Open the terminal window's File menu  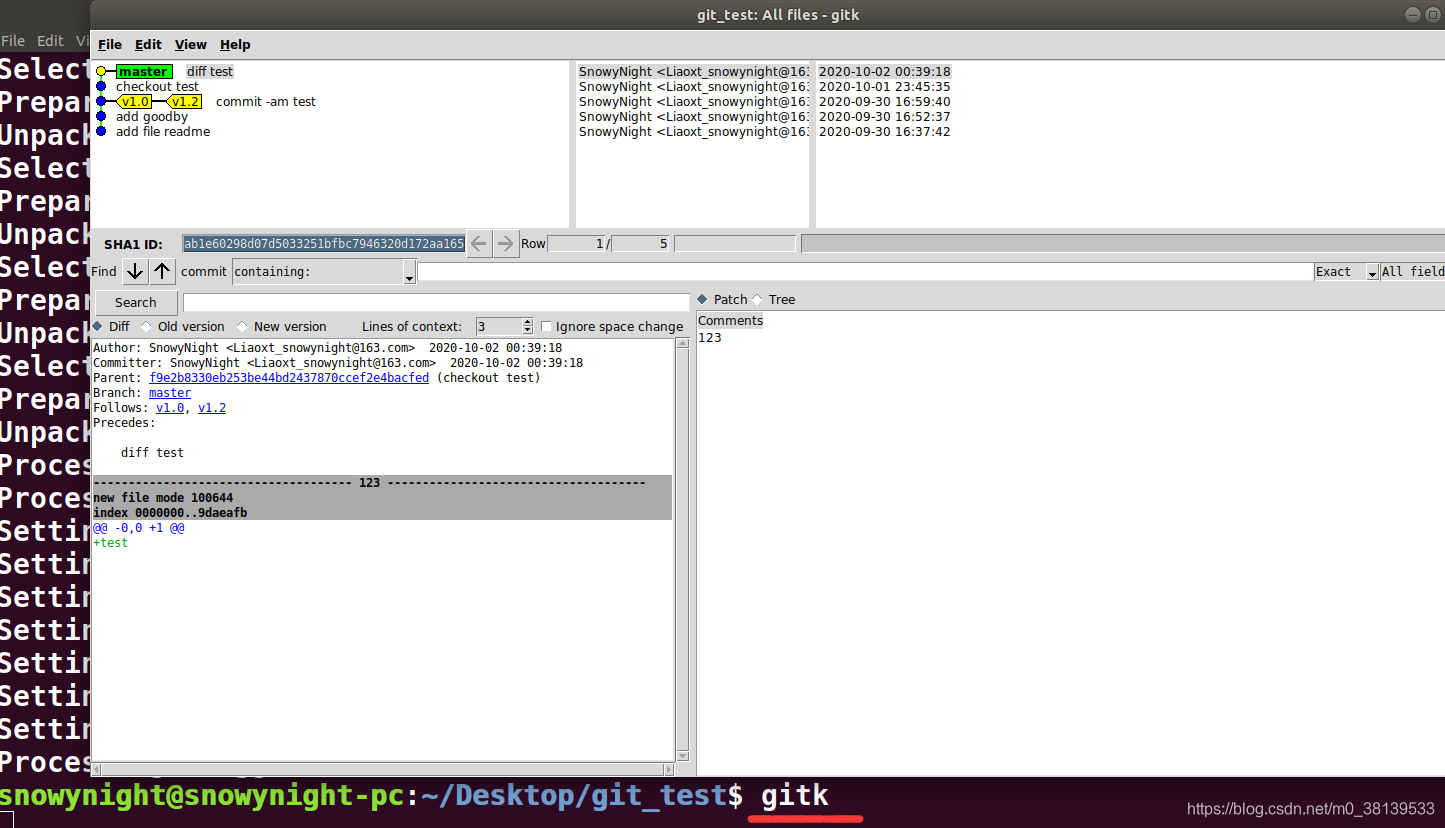[x=13, y=41]
